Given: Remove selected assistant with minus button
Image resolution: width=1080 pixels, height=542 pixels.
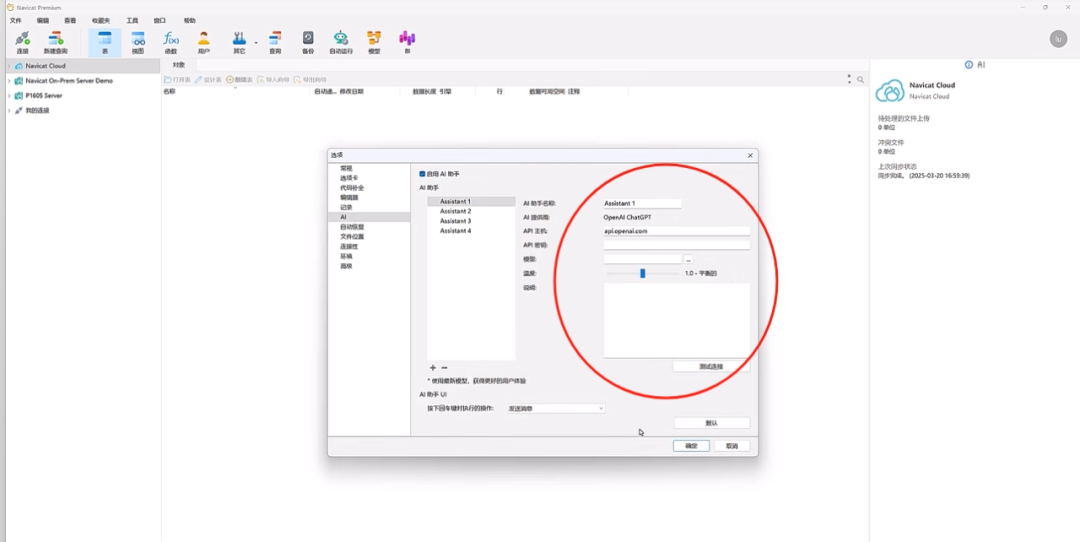Looking at the screenshot, I should (x=444, y=368).
